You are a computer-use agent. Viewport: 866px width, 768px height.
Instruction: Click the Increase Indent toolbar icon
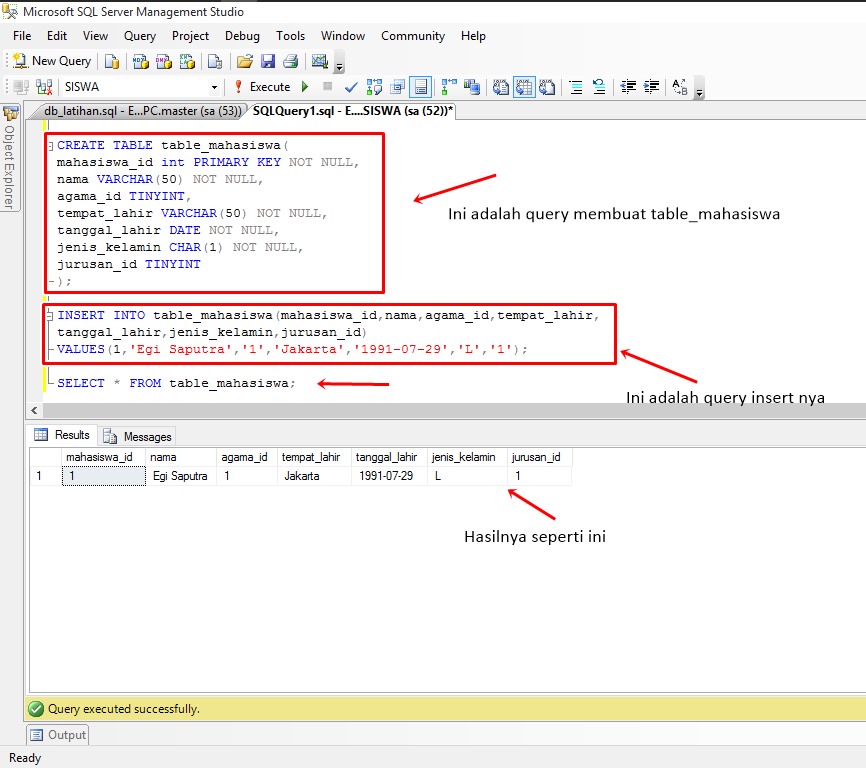653,88
